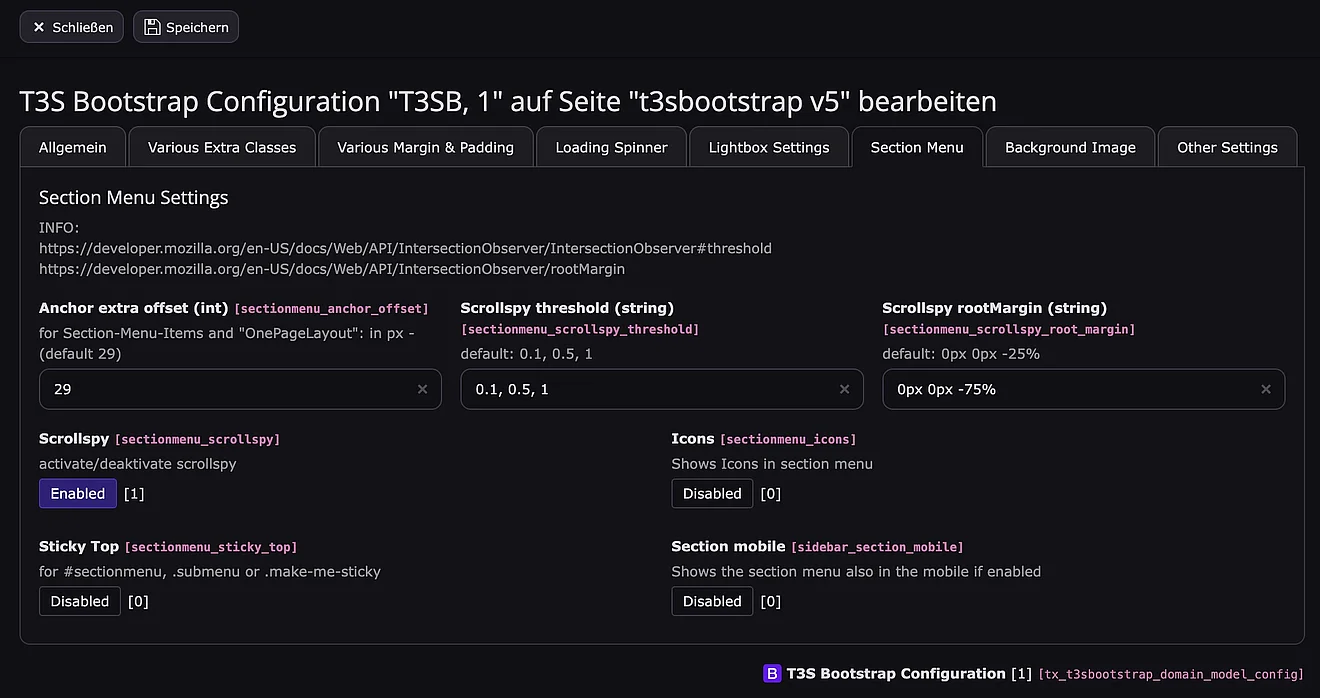Select the Lightbox Settings tab

769,147
